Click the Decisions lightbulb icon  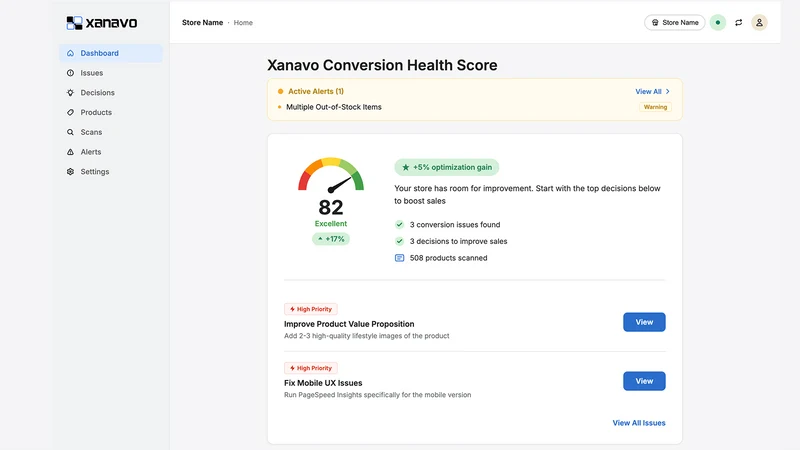(x=70, y=92)
